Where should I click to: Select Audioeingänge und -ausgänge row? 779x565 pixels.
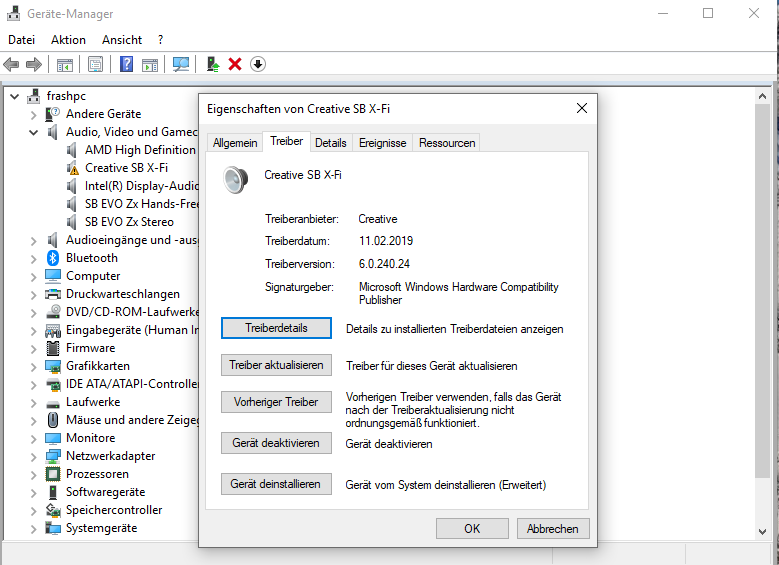pyautogui.click(x=132, y=240)
